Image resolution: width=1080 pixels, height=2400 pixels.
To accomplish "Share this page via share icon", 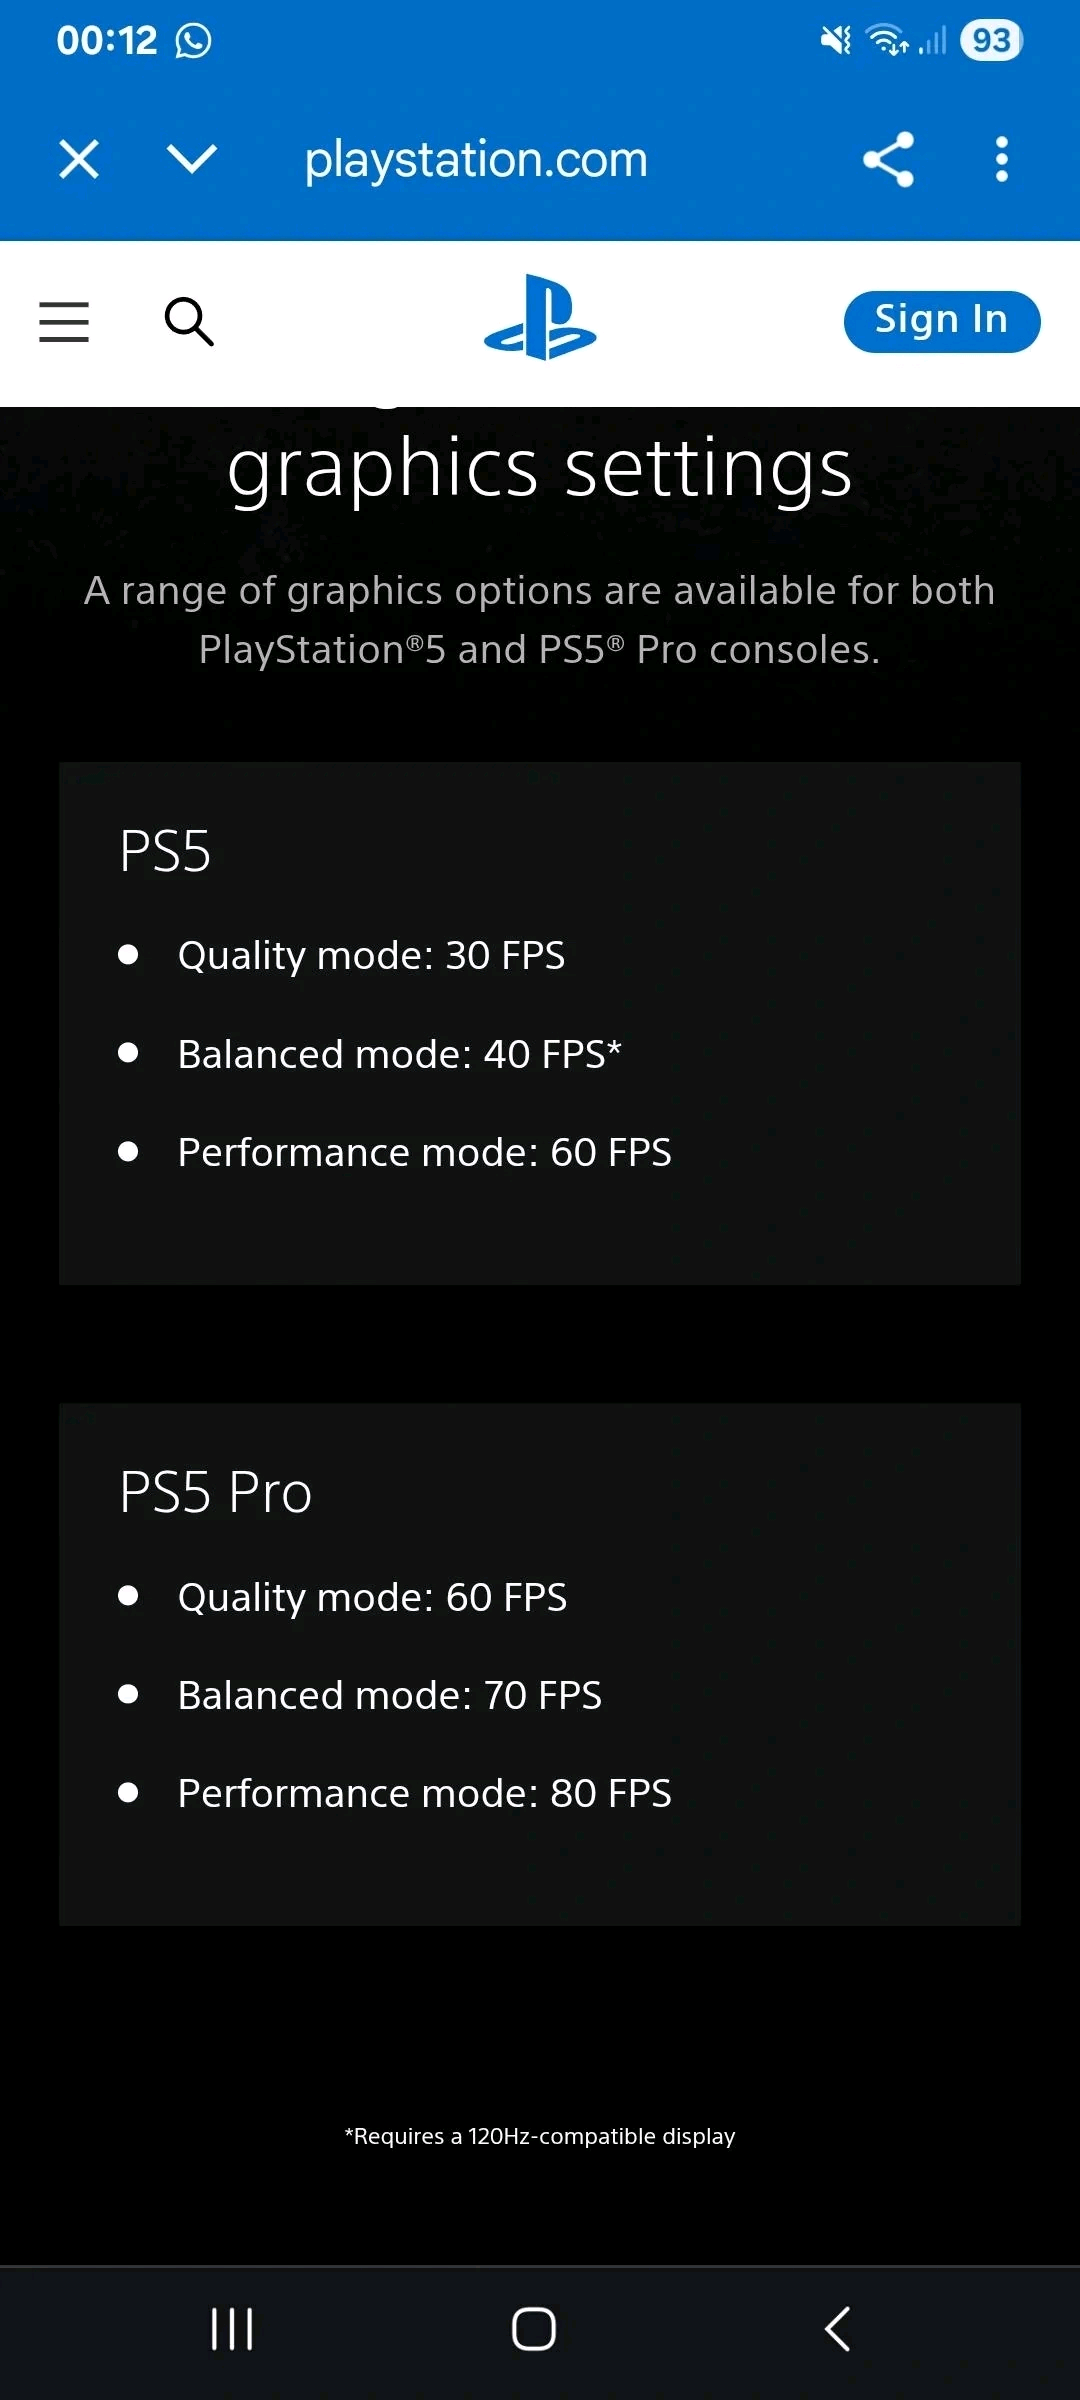I will coord(889,159).
